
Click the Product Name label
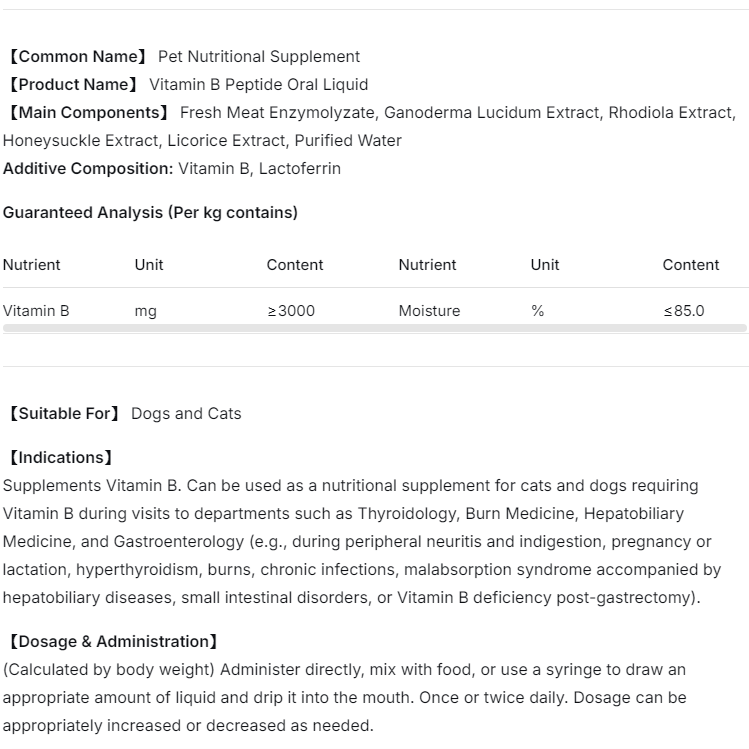73,84
